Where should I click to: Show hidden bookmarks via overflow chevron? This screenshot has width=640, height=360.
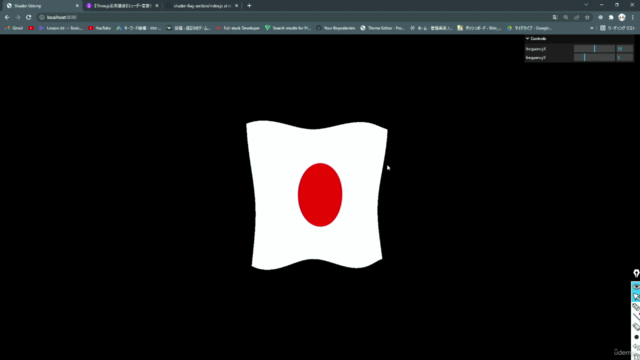click(592, 28)
